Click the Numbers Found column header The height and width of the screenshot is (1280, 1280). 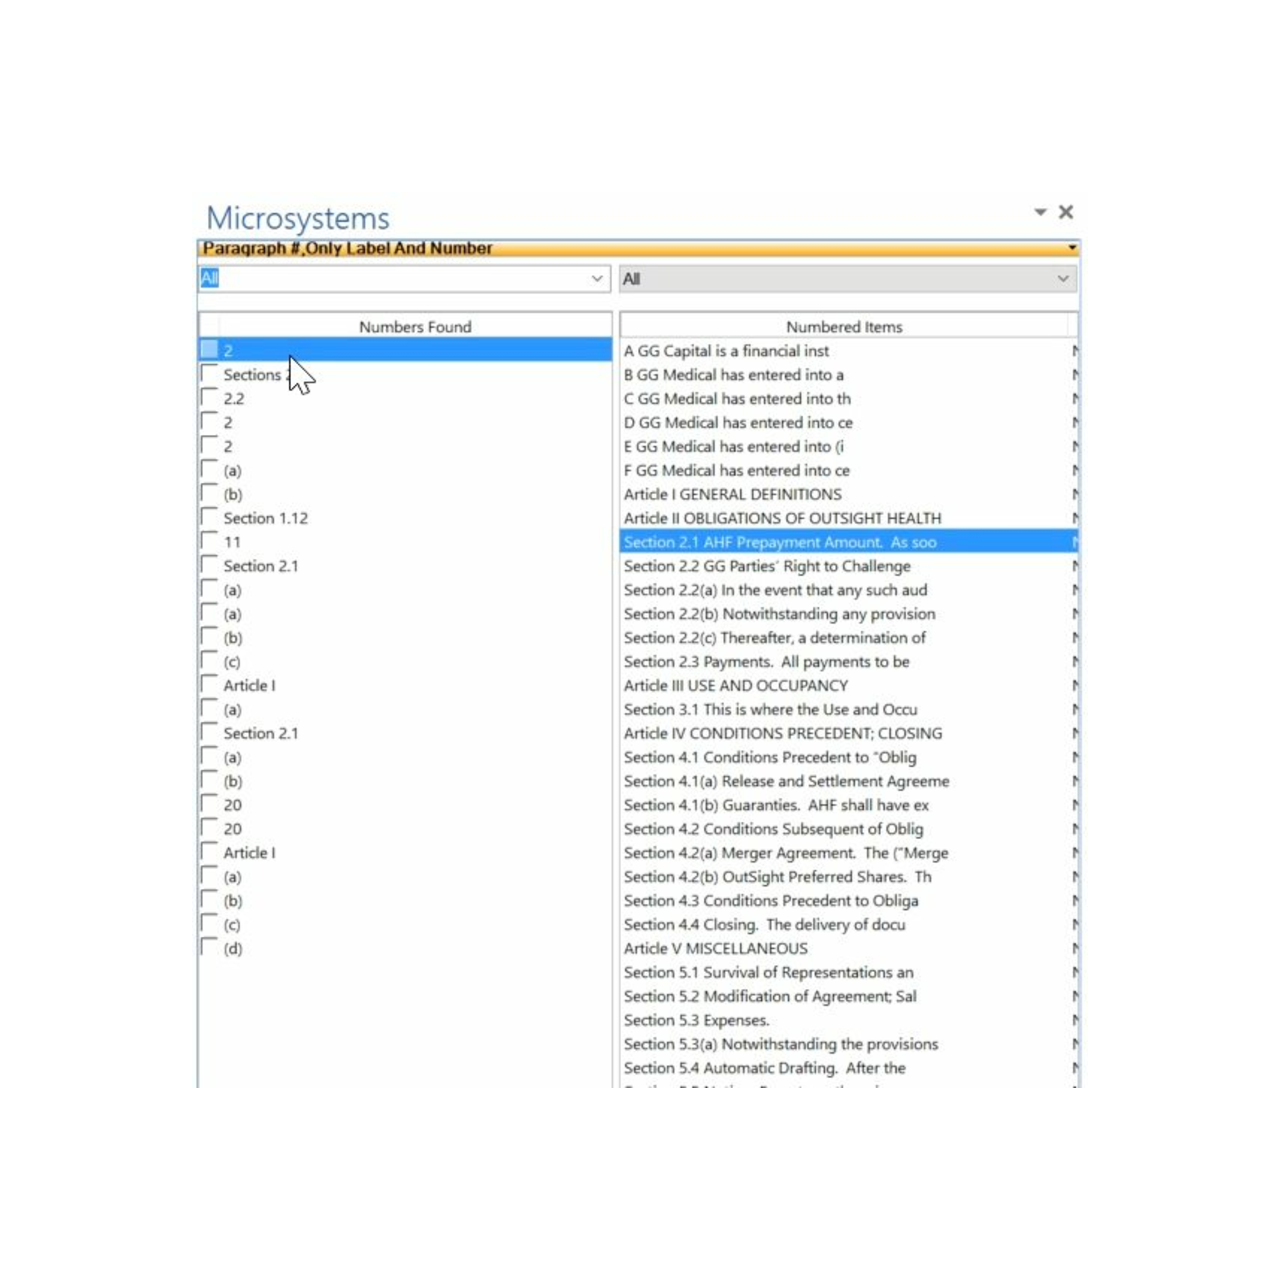tap(414, 326)
